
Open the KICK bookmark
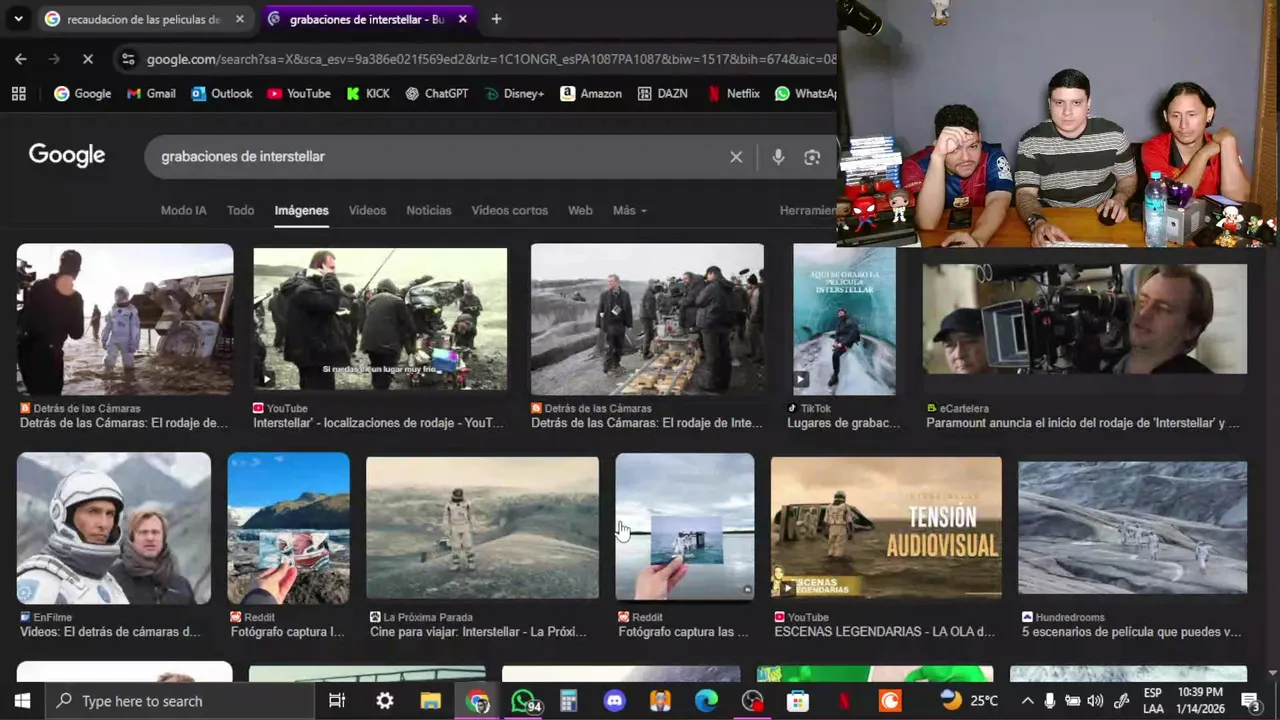[x=368, y=93]
